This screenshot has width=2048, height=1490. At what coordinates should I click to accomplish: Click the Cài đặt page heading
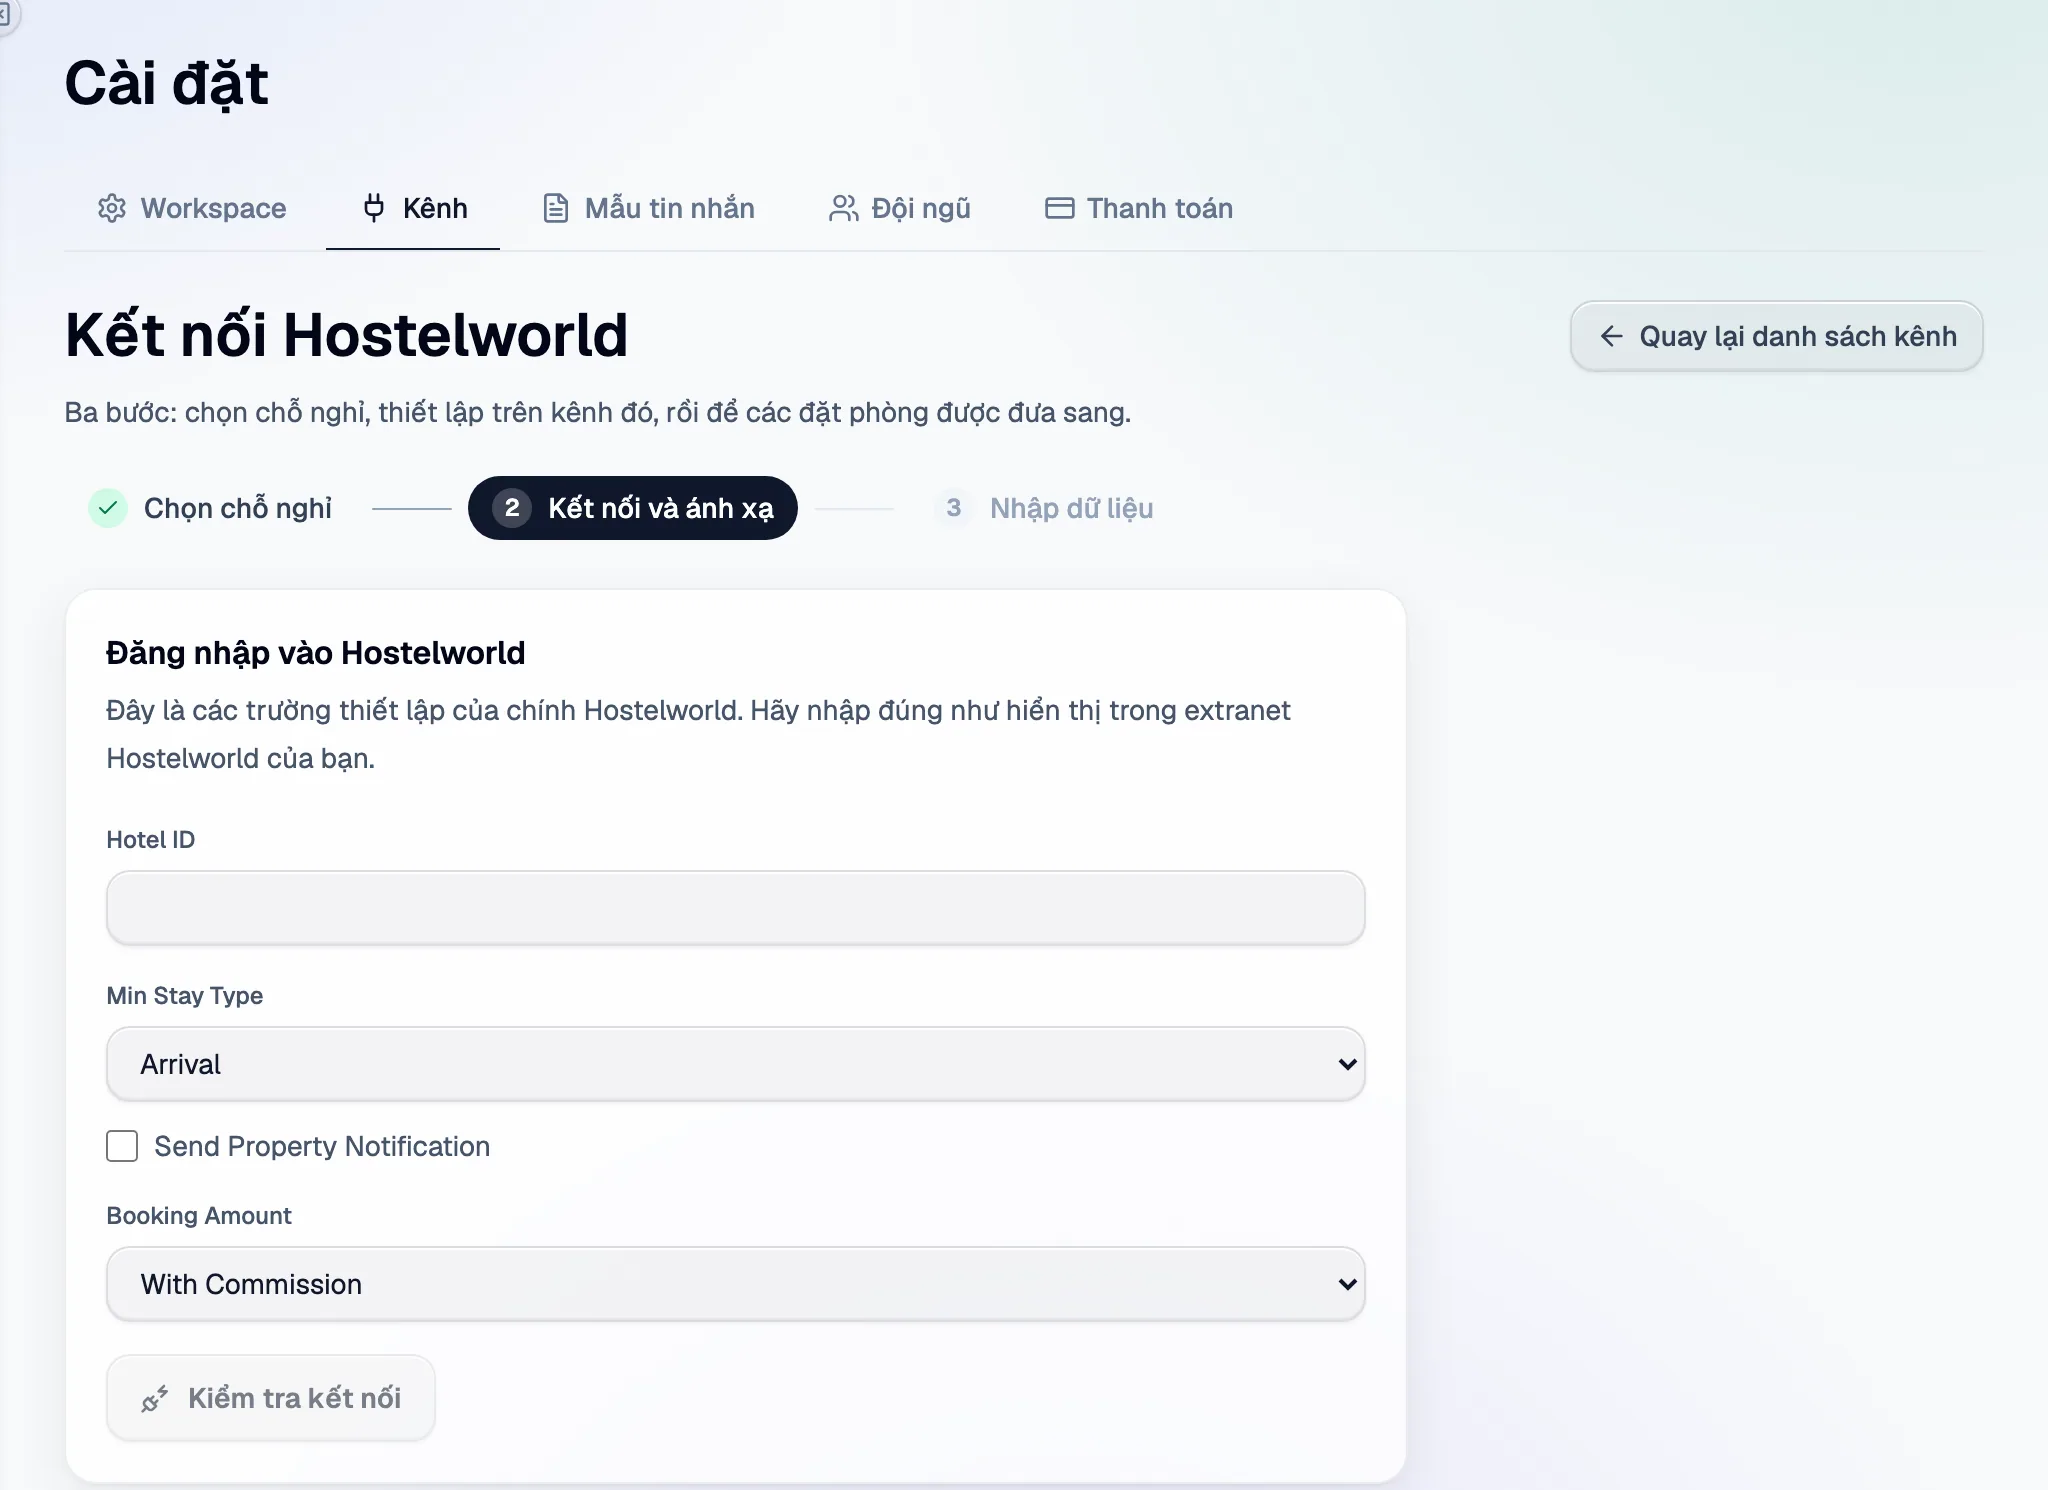coord(167,83)
